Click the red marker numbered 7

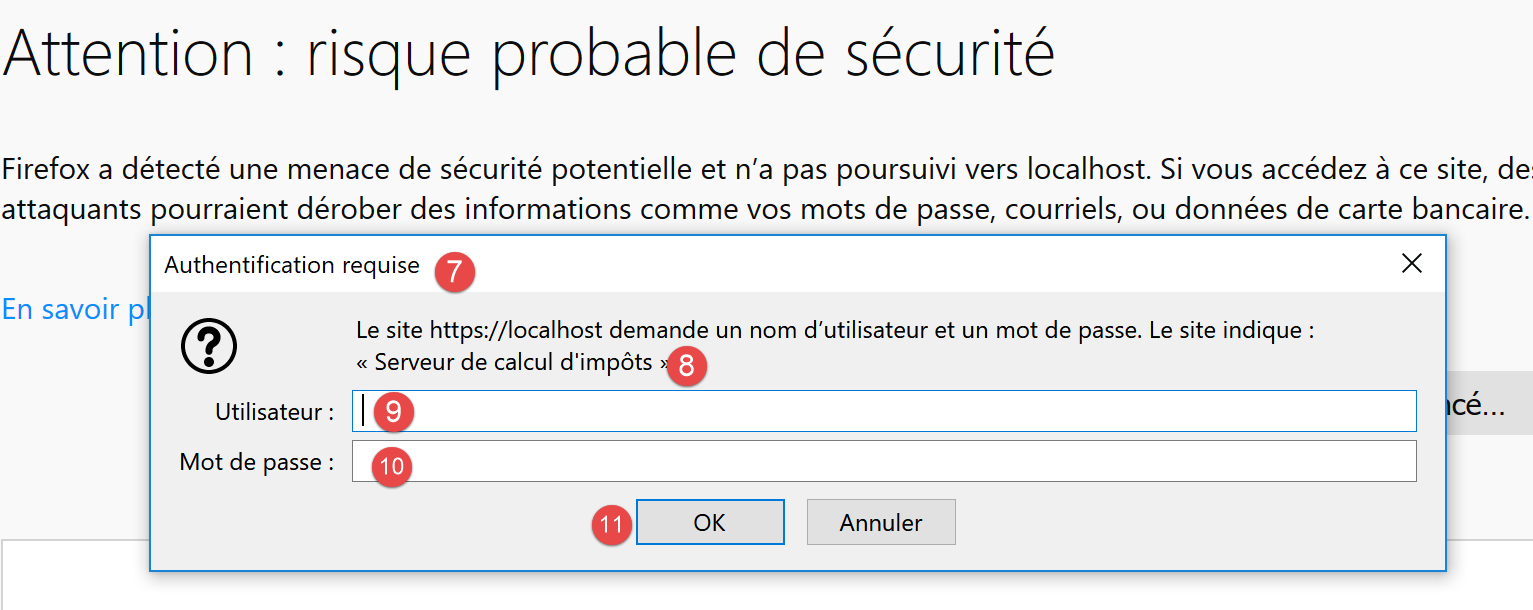455,272
